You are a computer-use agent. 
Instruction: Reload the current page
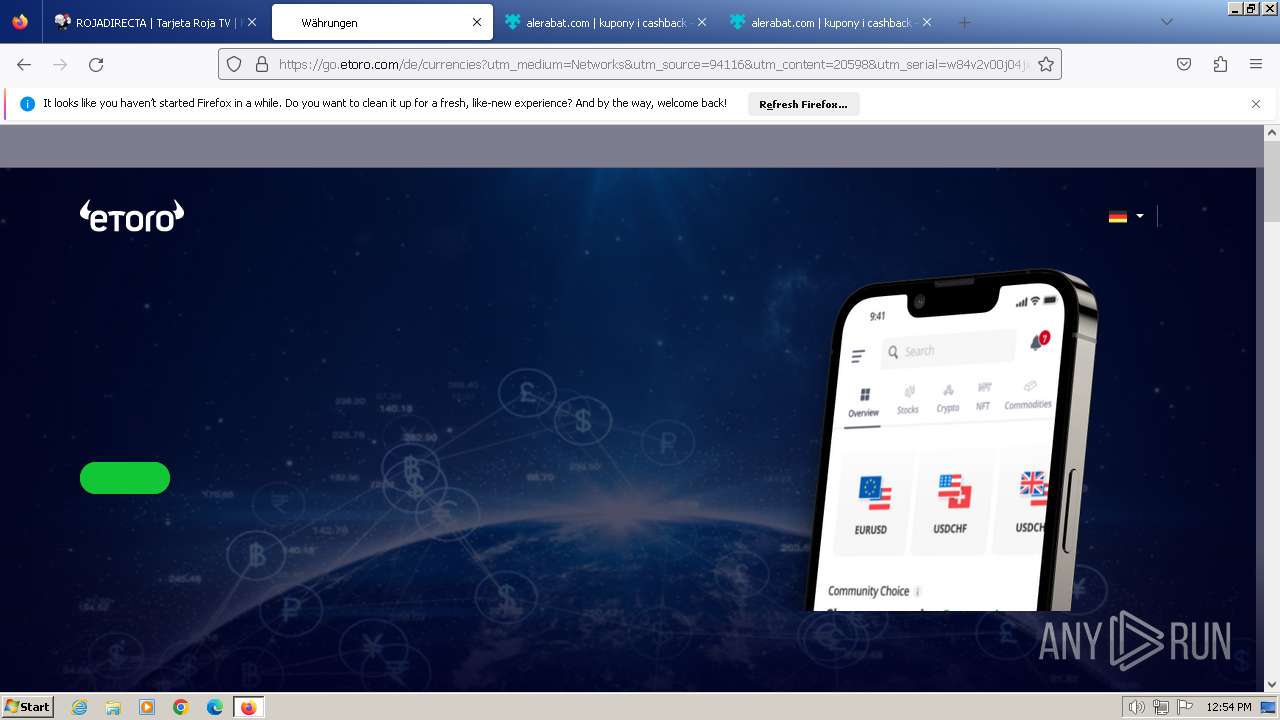click(x=96, y=64)
